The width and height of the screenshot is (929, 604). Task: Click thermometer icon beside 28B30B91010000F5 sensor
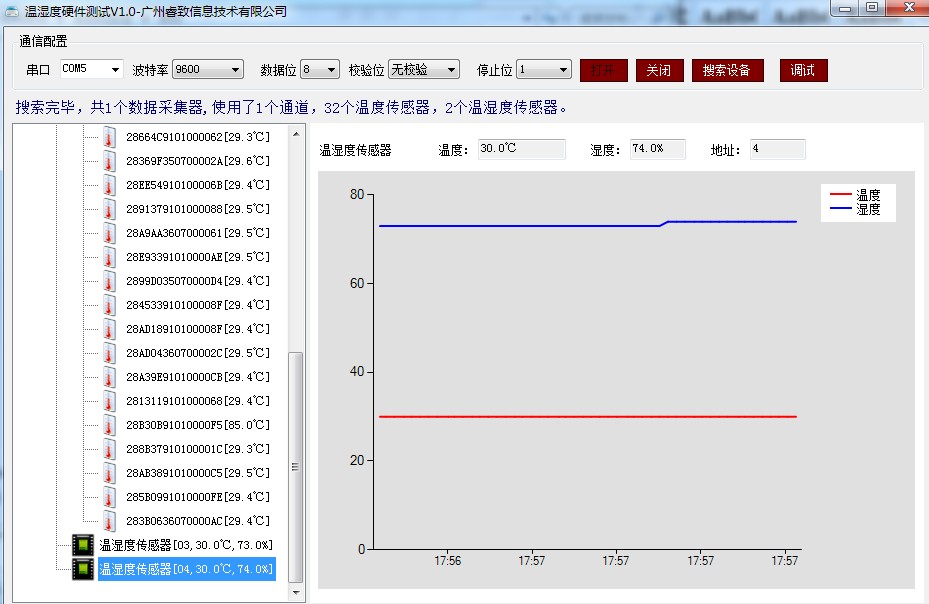(x=109, y=425)
